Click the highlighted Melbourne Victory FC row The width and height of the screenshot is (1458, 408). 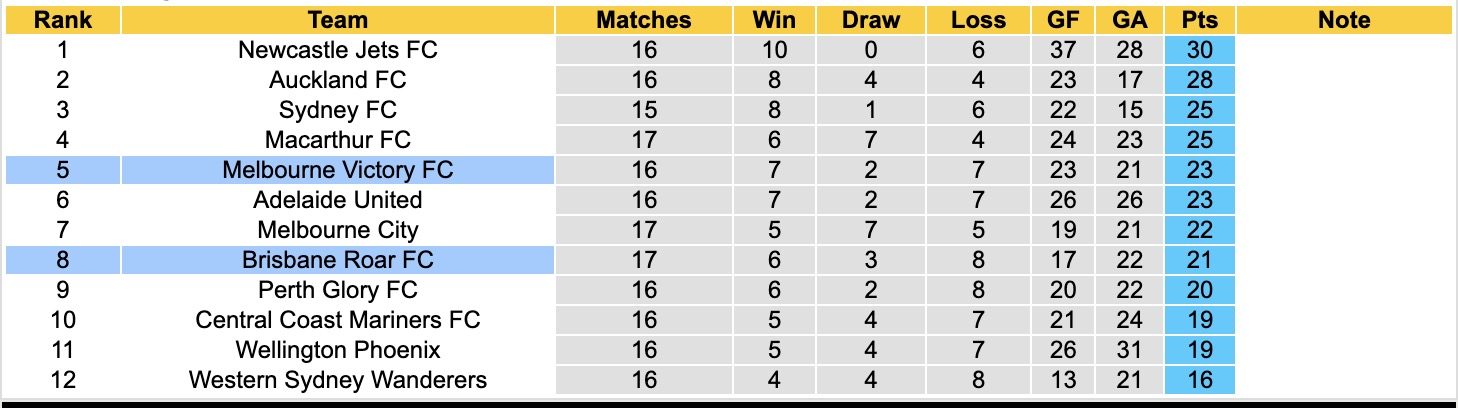337,170
